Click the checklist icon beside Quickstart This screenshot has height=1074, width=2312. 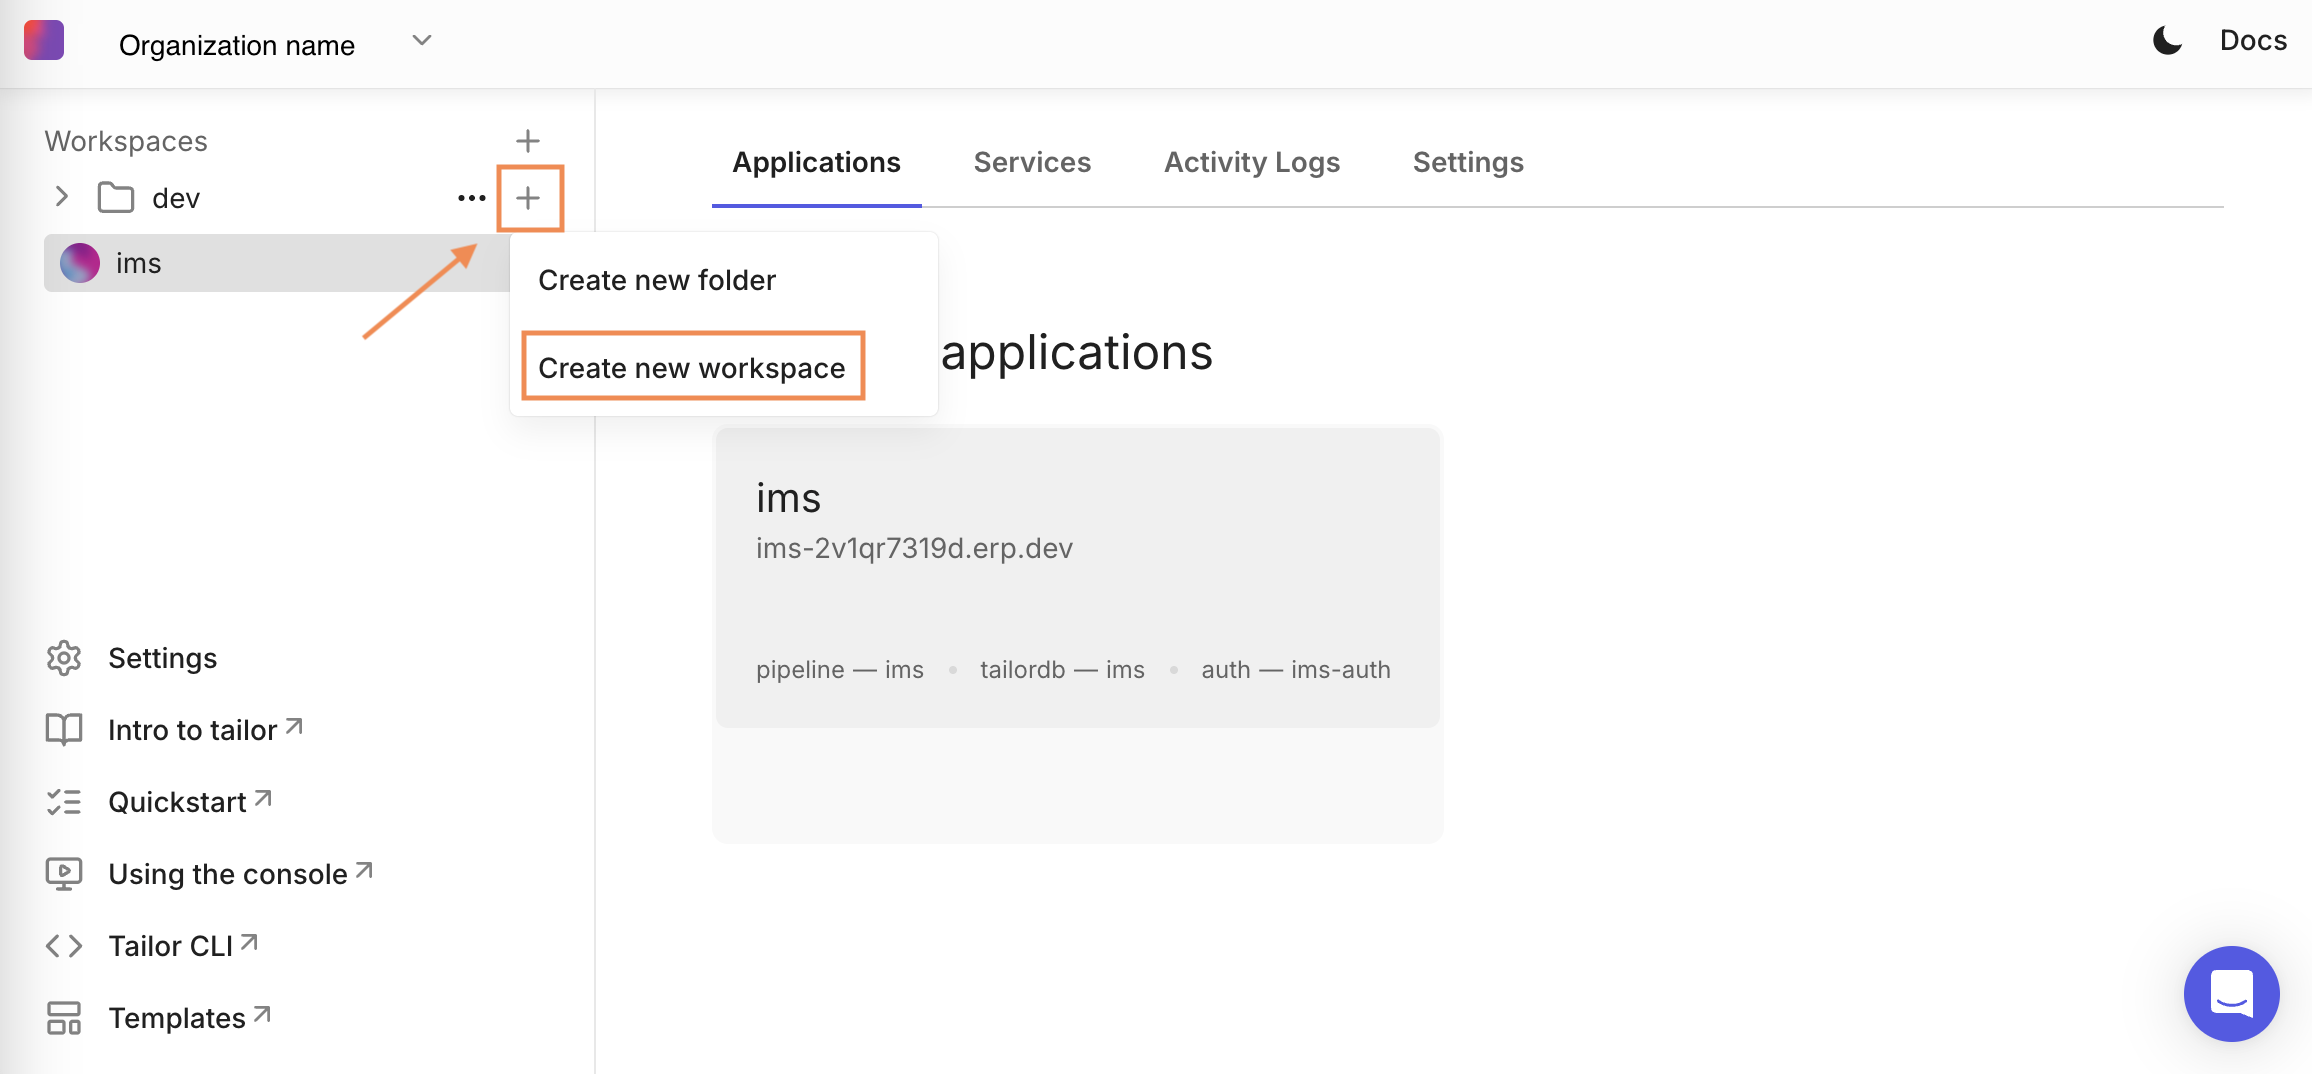click(64, 802)
